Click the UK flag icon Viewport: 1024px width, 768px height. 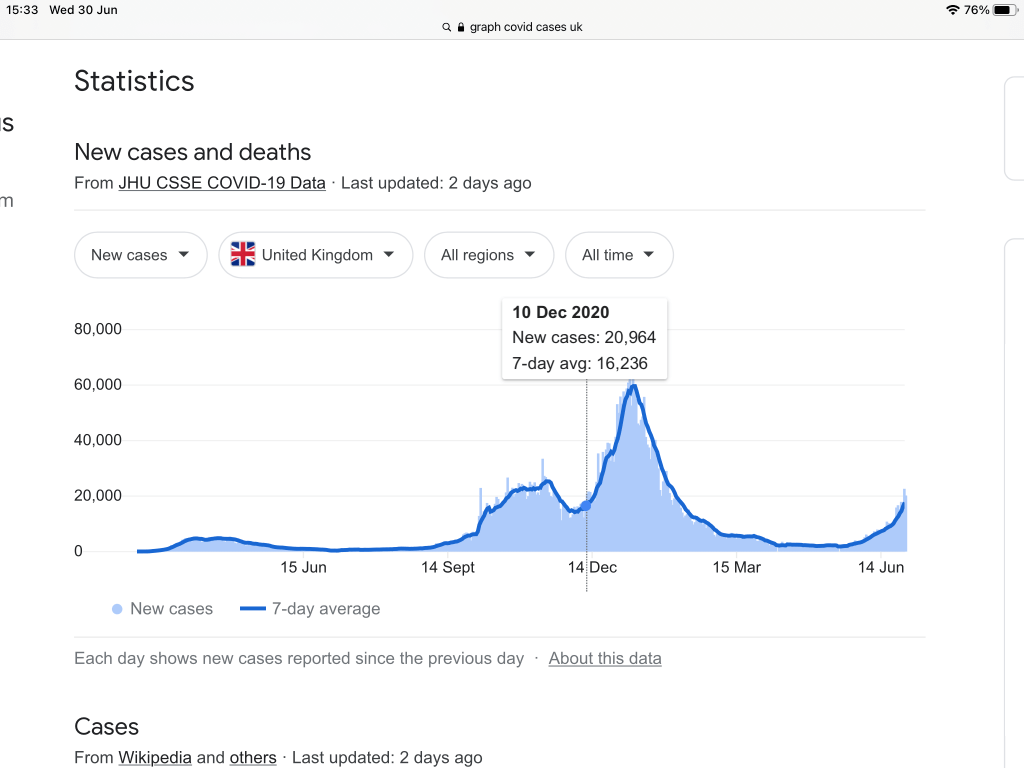tap(243, 255)
